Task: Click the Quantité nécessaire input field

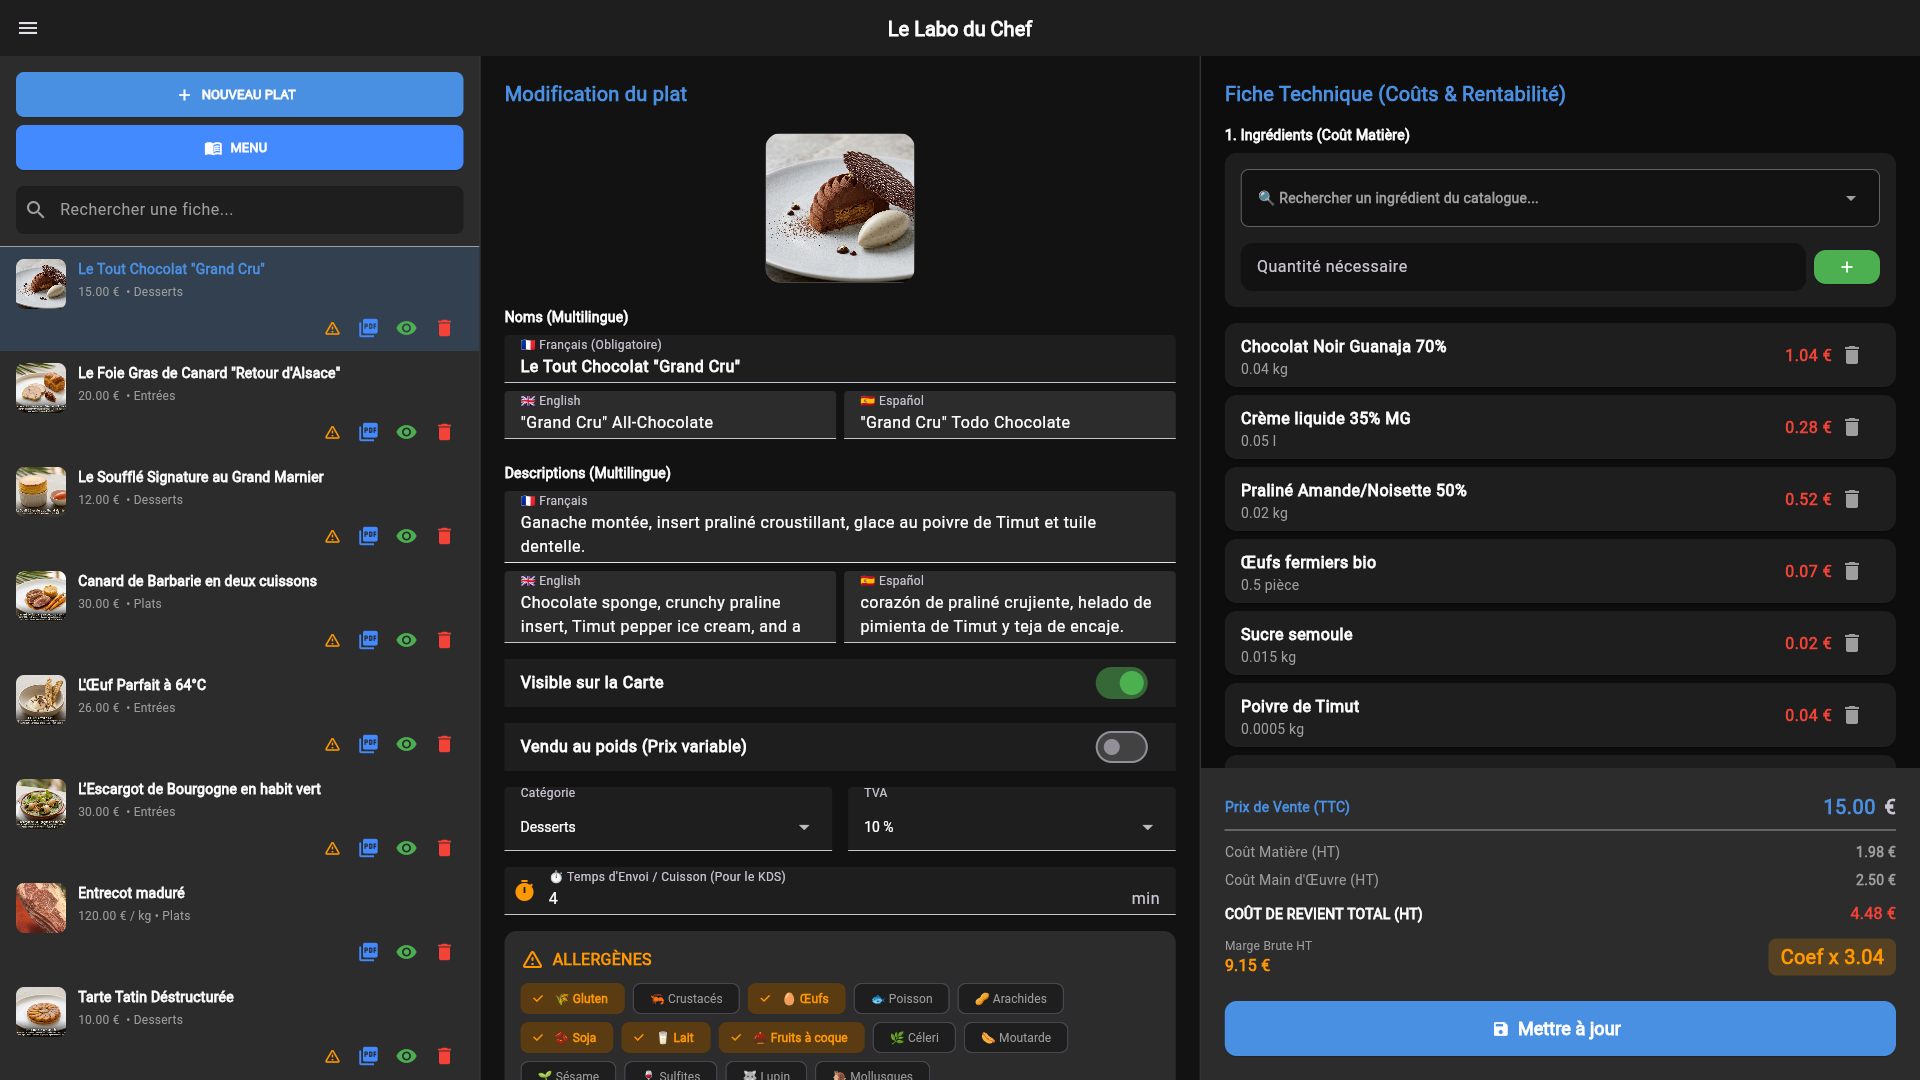Action: tap(1523, 267)
